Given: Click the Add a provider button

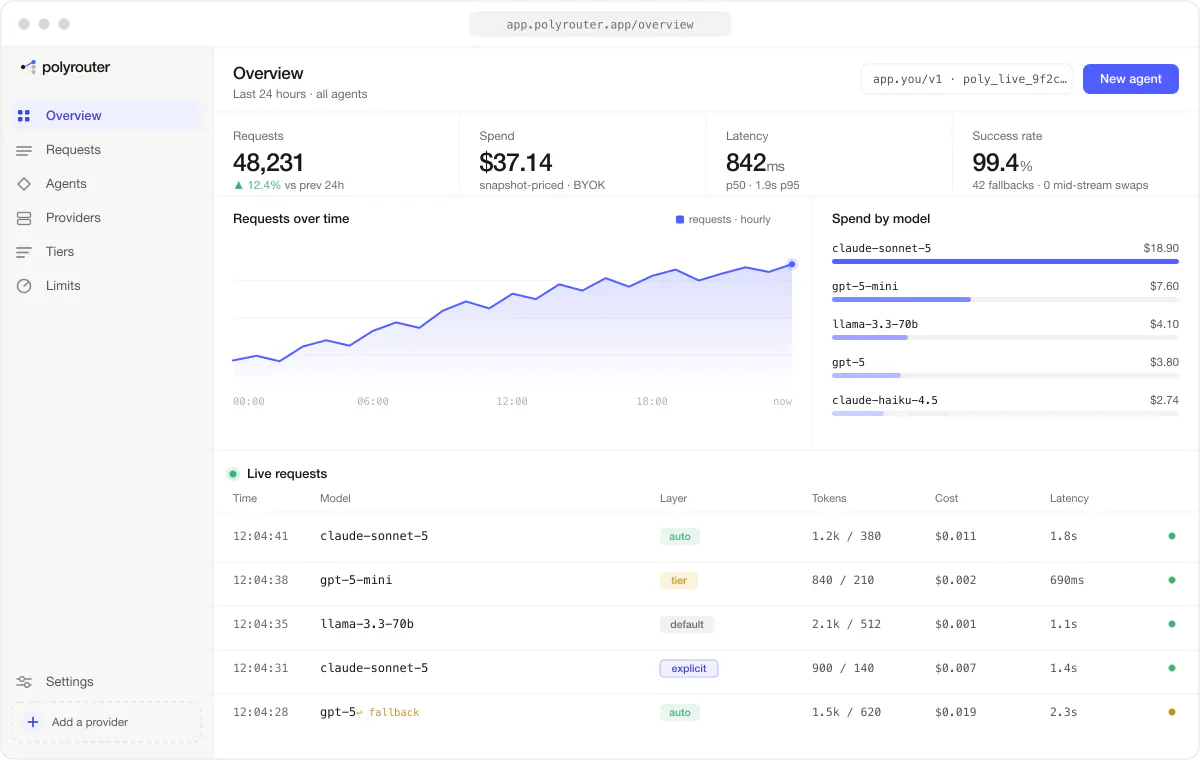Looking at the screenshot, I should point(106,722).
